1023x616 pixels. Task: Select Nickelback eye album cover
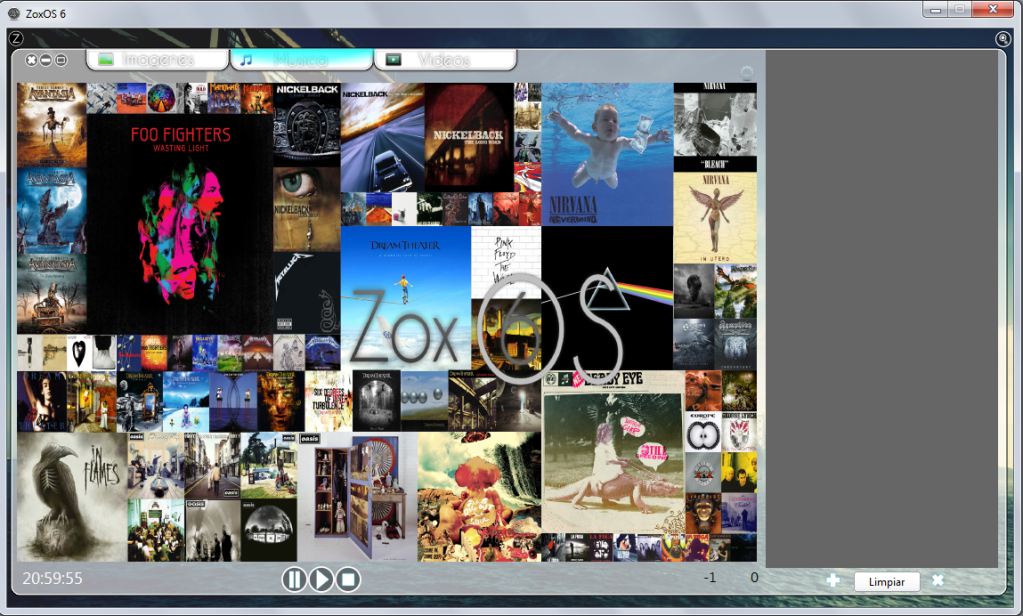tap(307, 209)
